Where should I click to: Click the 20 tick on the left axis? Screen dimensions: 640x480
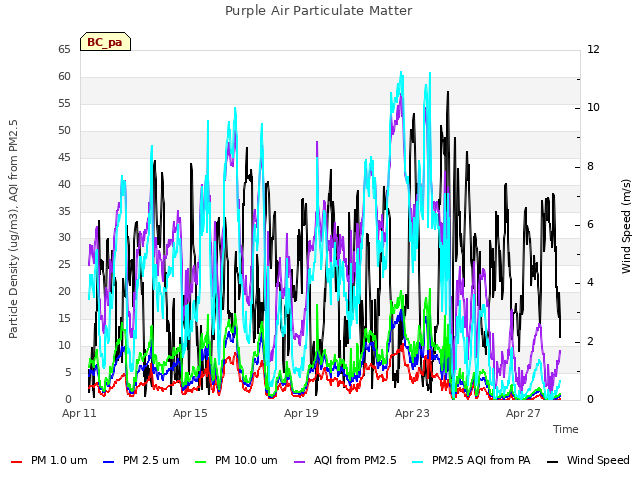pyautogui.click(x=64, y=291)
